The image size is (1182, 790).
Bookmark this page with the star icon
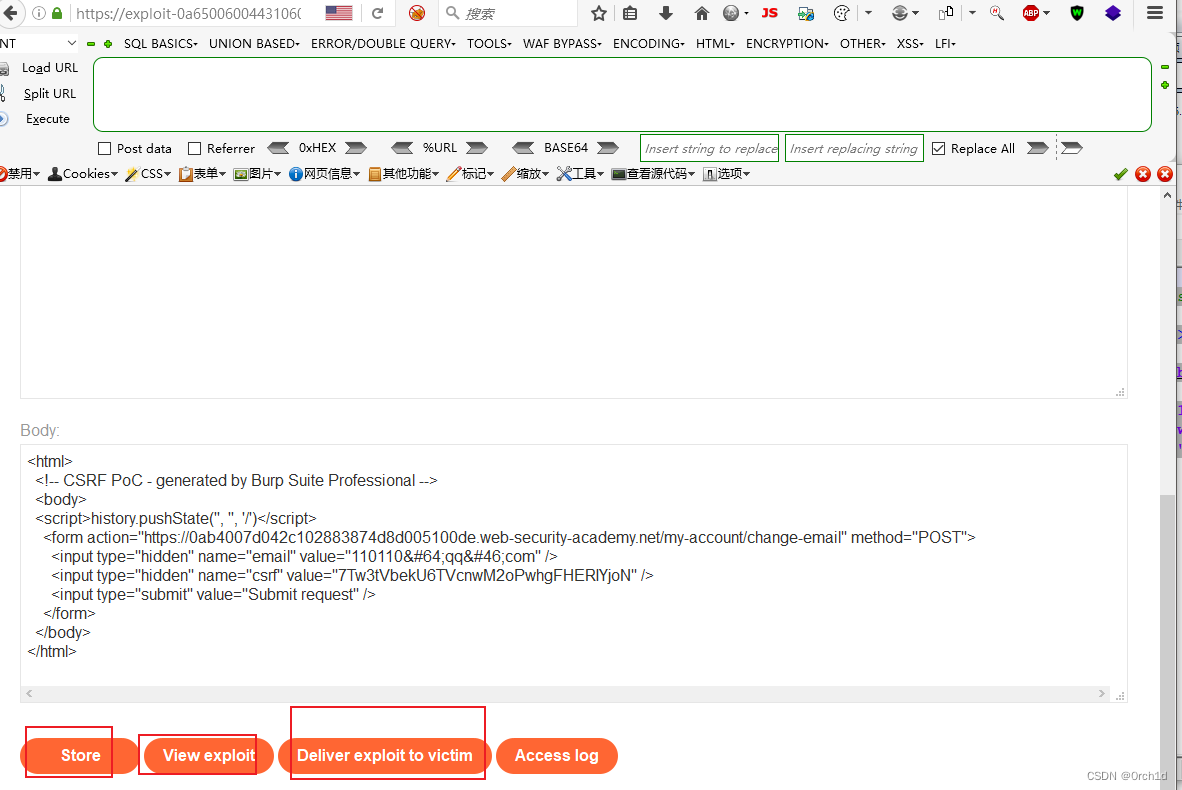click(599, 13)
